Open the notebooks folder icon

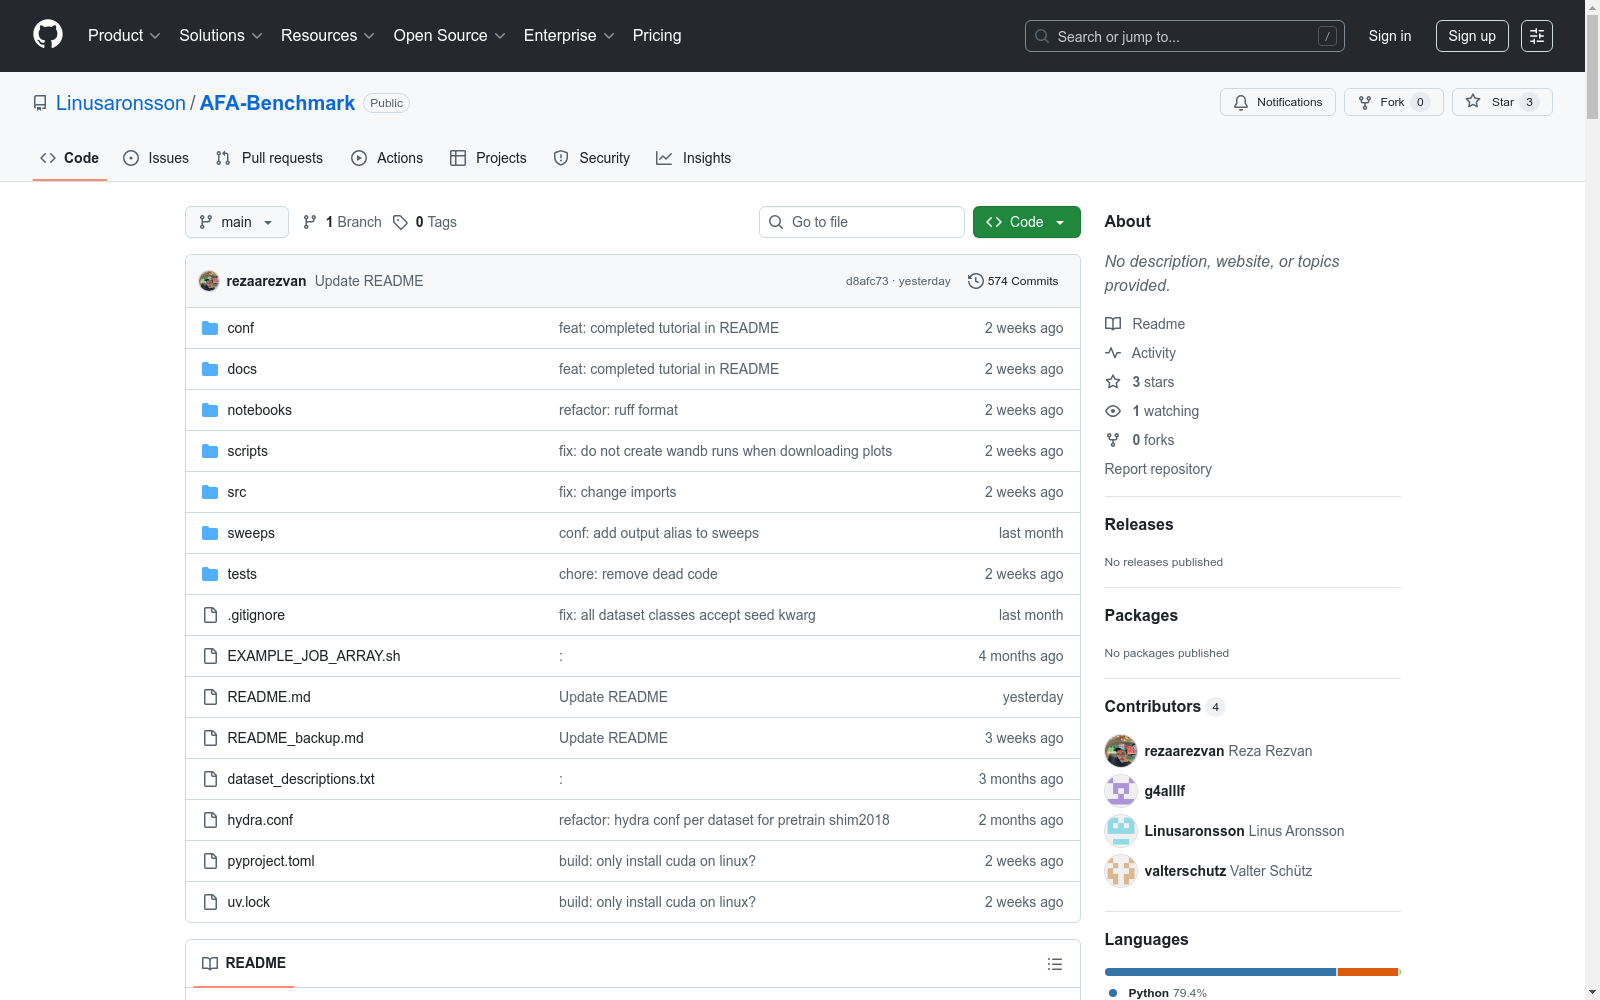click(210, 410)
